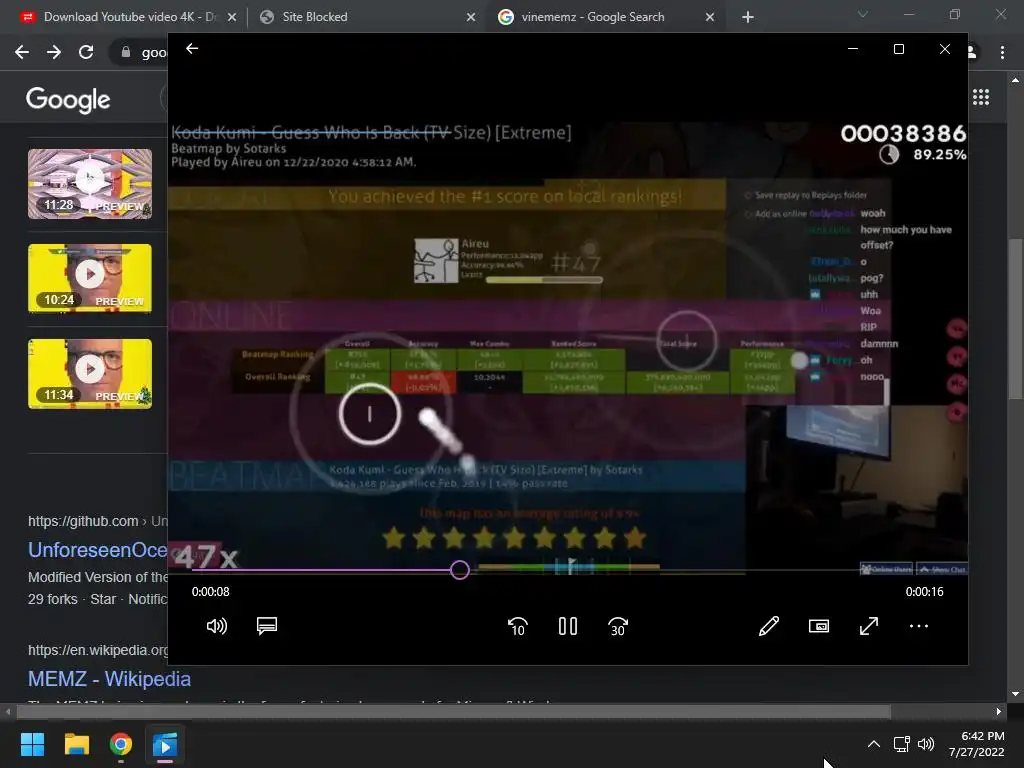Close the Download Youtube video 4K tab
1024x768 pixels.
[232, 18]
